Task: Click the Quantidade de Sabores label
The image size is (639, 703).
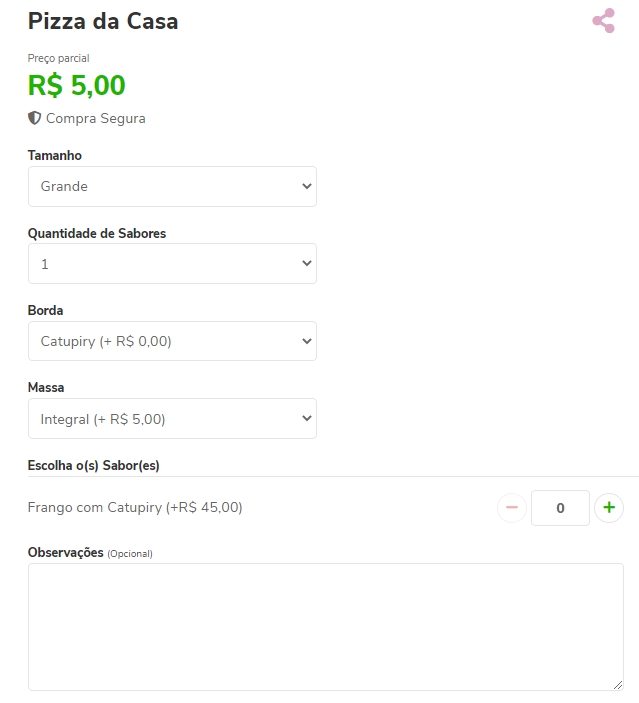Action: [97, 233]
